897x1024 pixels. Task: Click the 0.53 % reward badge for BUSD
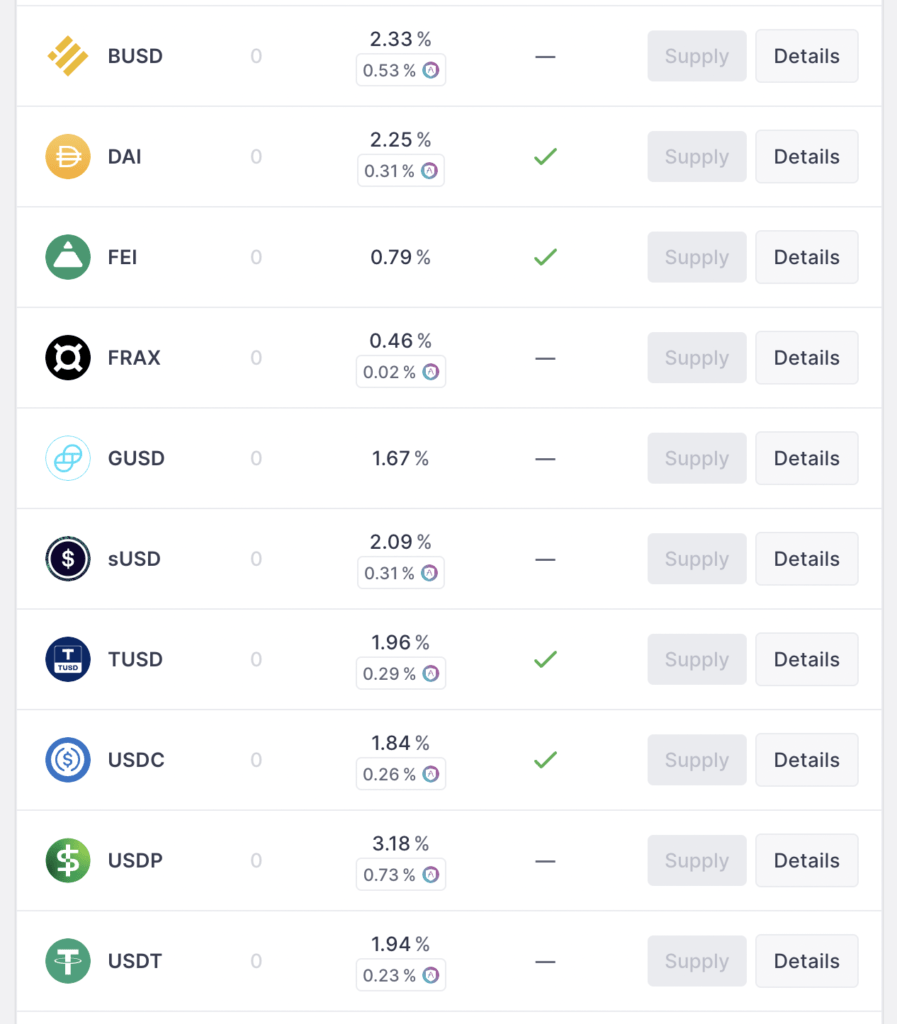pyautogui.click(x=401, y=71)
